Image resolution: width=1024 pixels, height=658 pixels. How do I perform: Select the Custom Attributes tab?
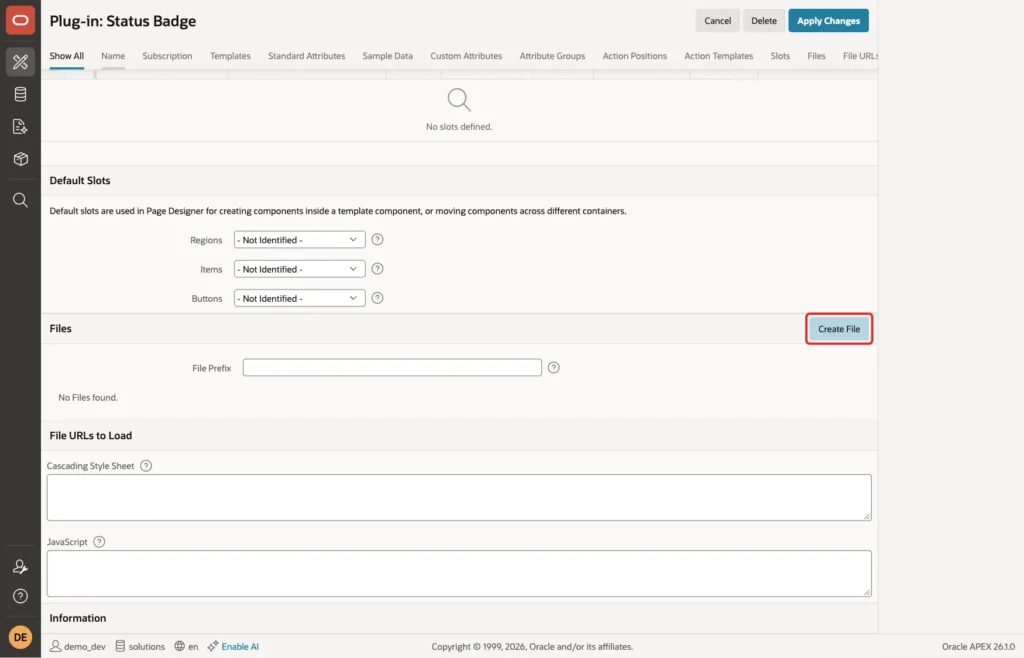[x=466, y=56]
